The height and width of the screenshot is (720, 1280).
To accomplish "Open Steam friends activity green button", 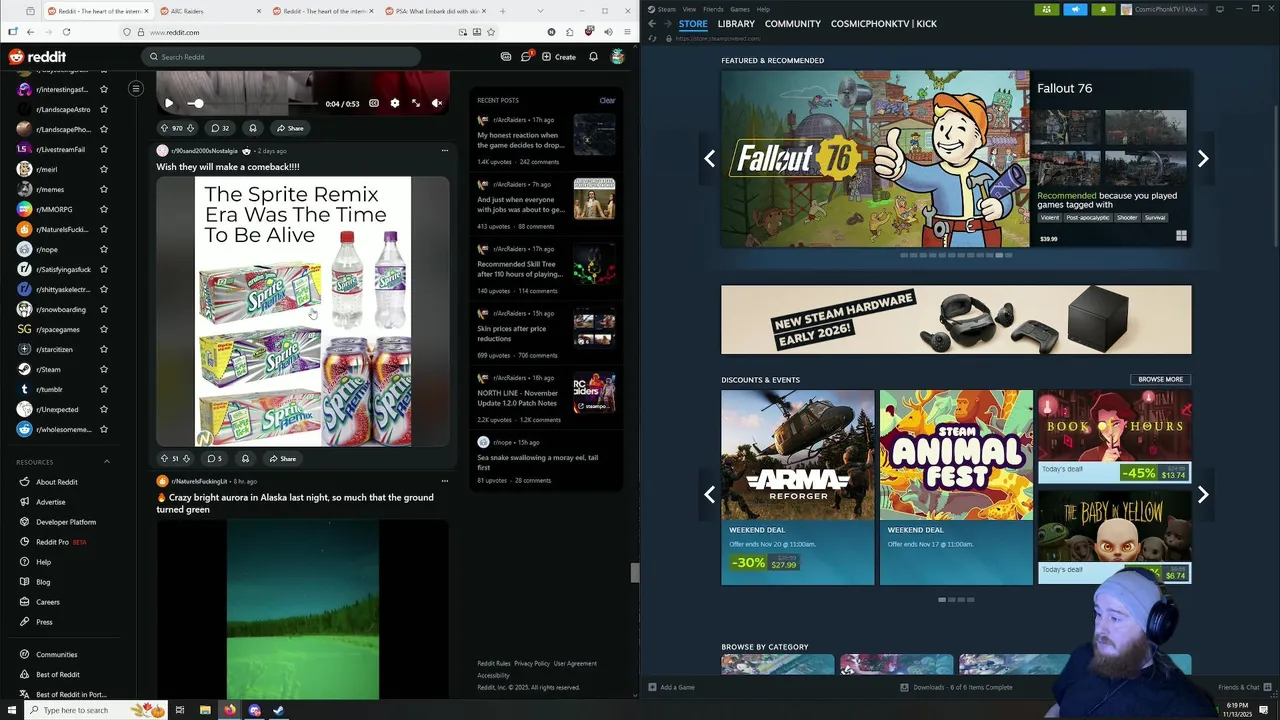I will pos(1047,9).
